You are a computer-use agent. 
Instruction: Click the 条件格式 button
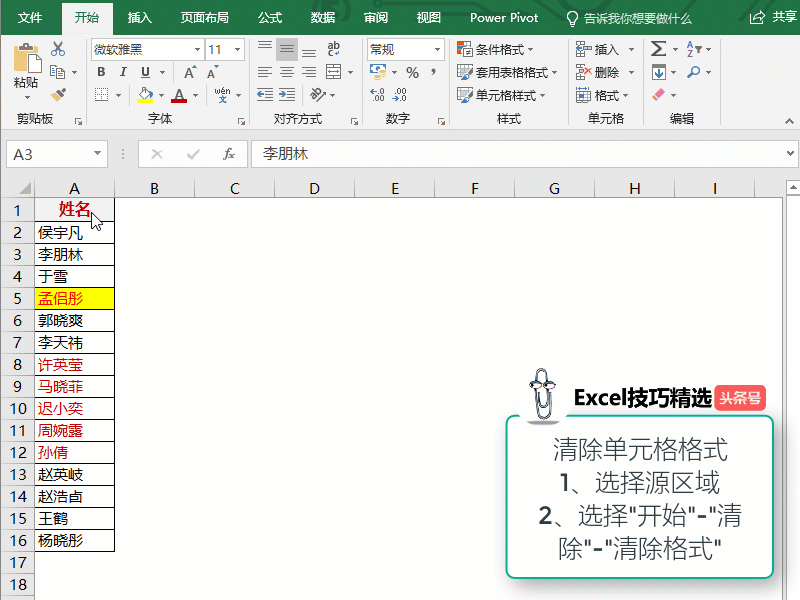tap(495, 49)
